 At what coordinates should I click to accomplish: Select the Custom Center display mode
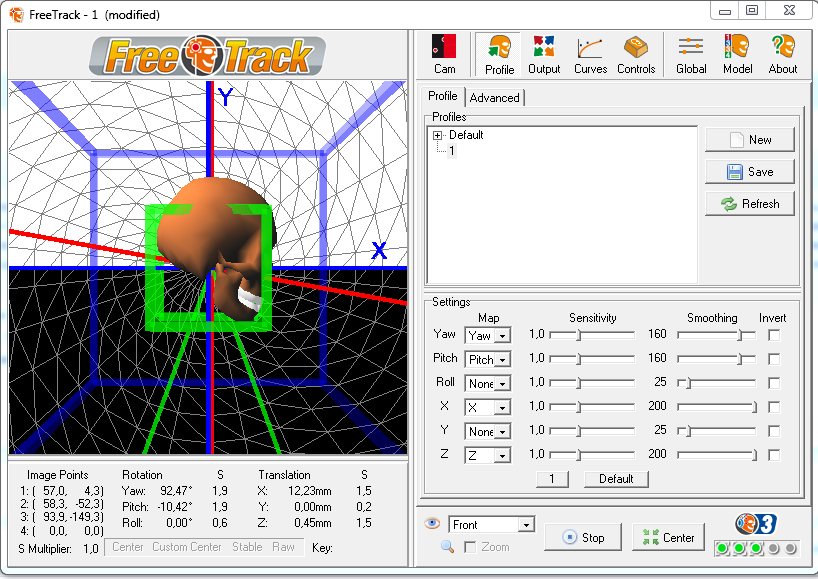[x=187, y=547]
